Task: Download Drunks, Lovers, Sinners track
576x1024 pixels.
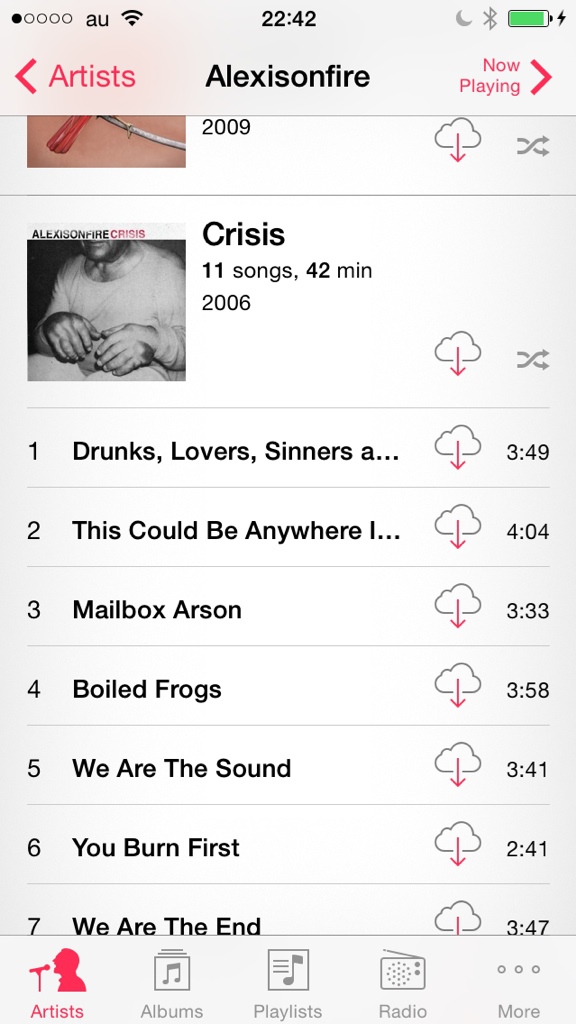Action: click(458, 446)
